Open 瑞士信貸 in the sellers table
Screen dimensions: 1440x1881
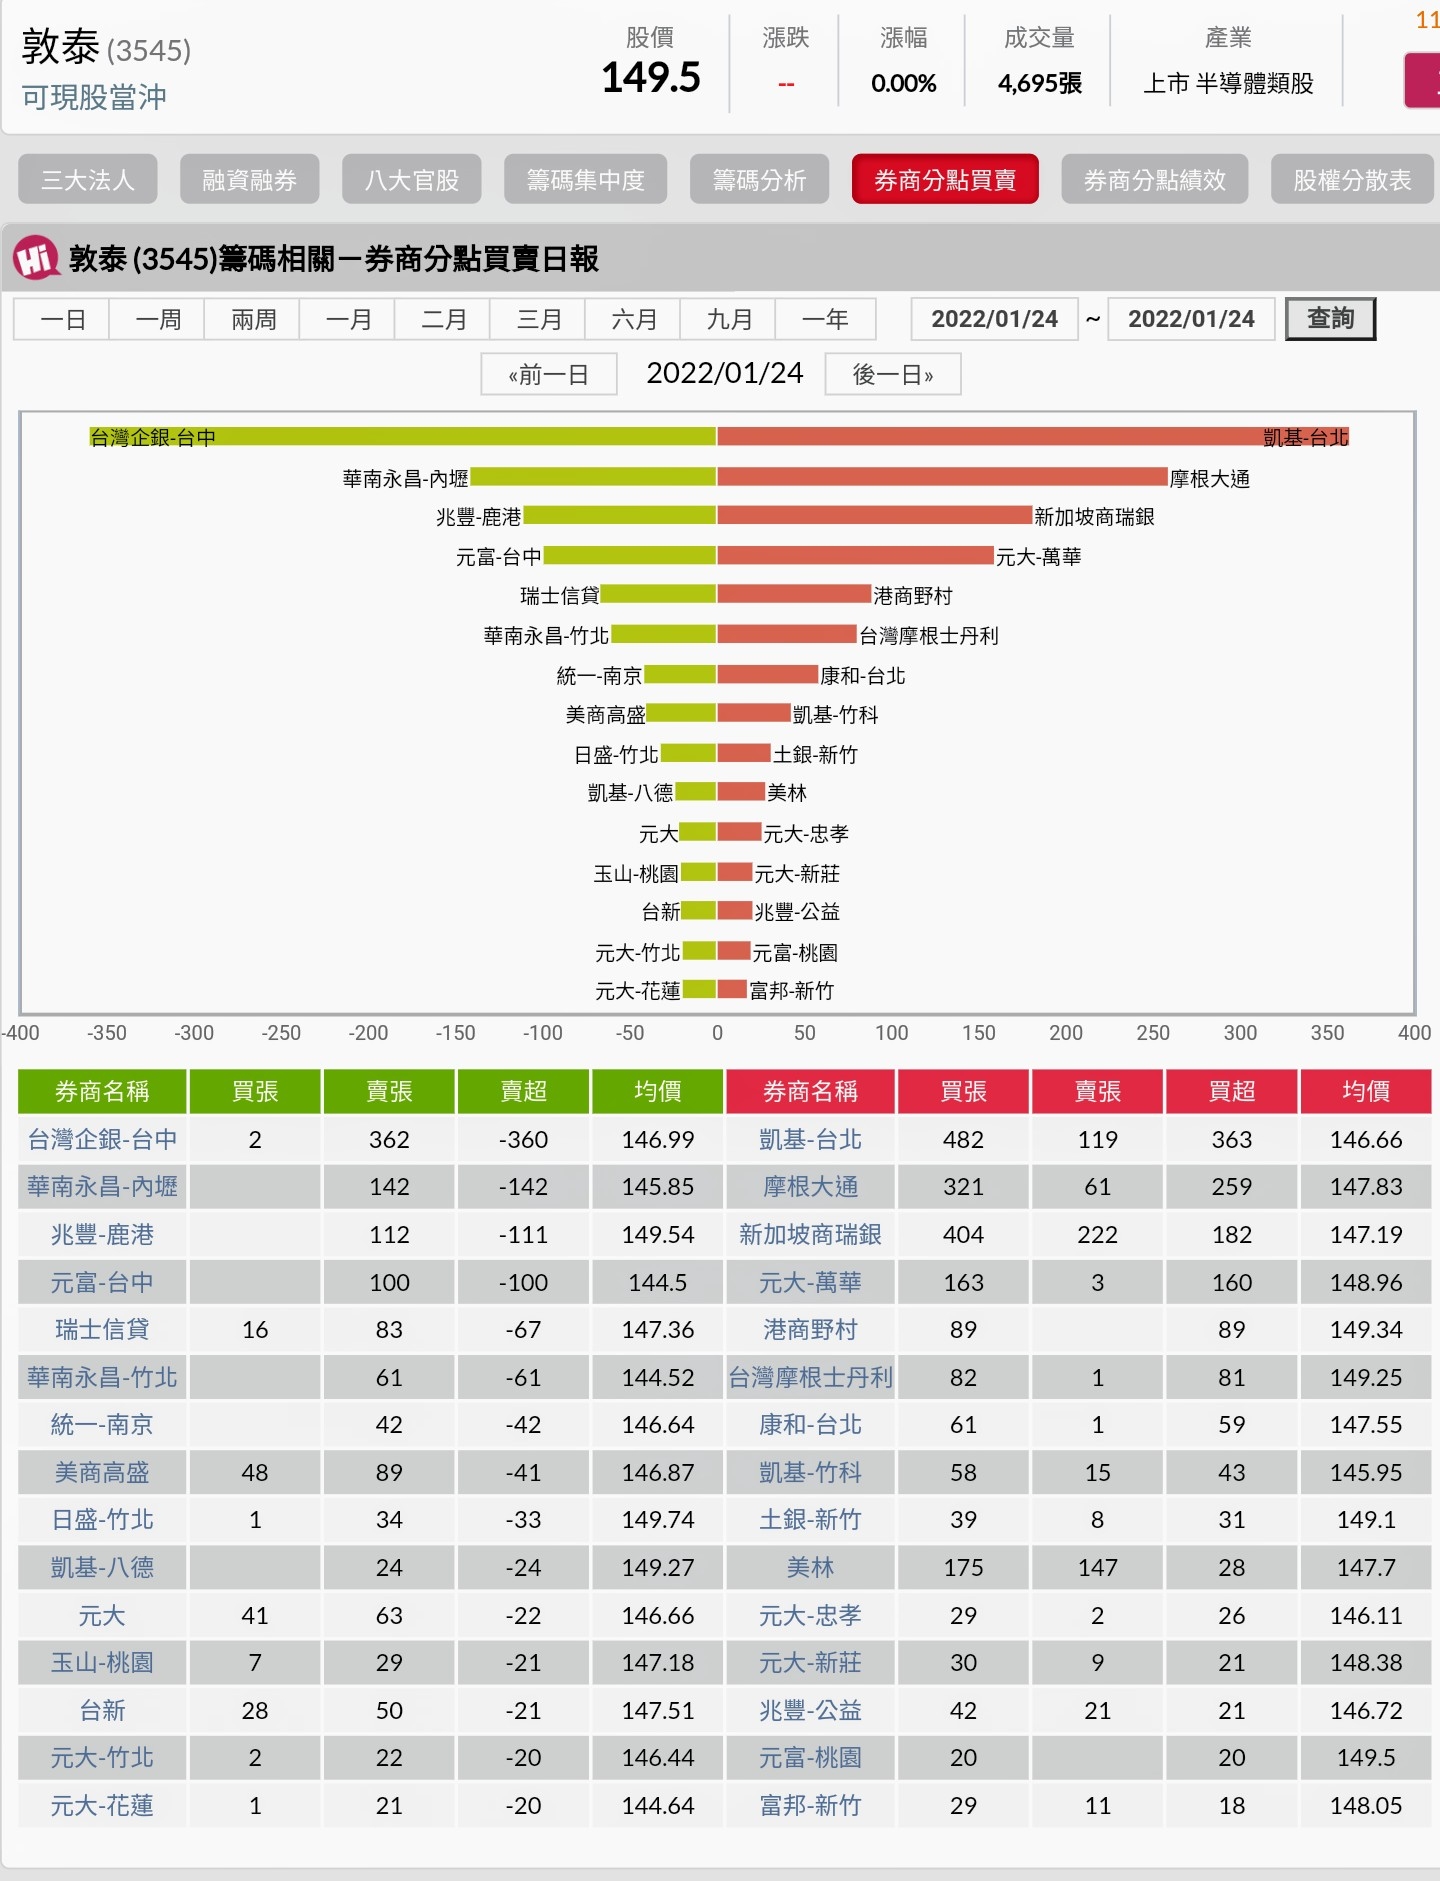[x=102, y=1330]
